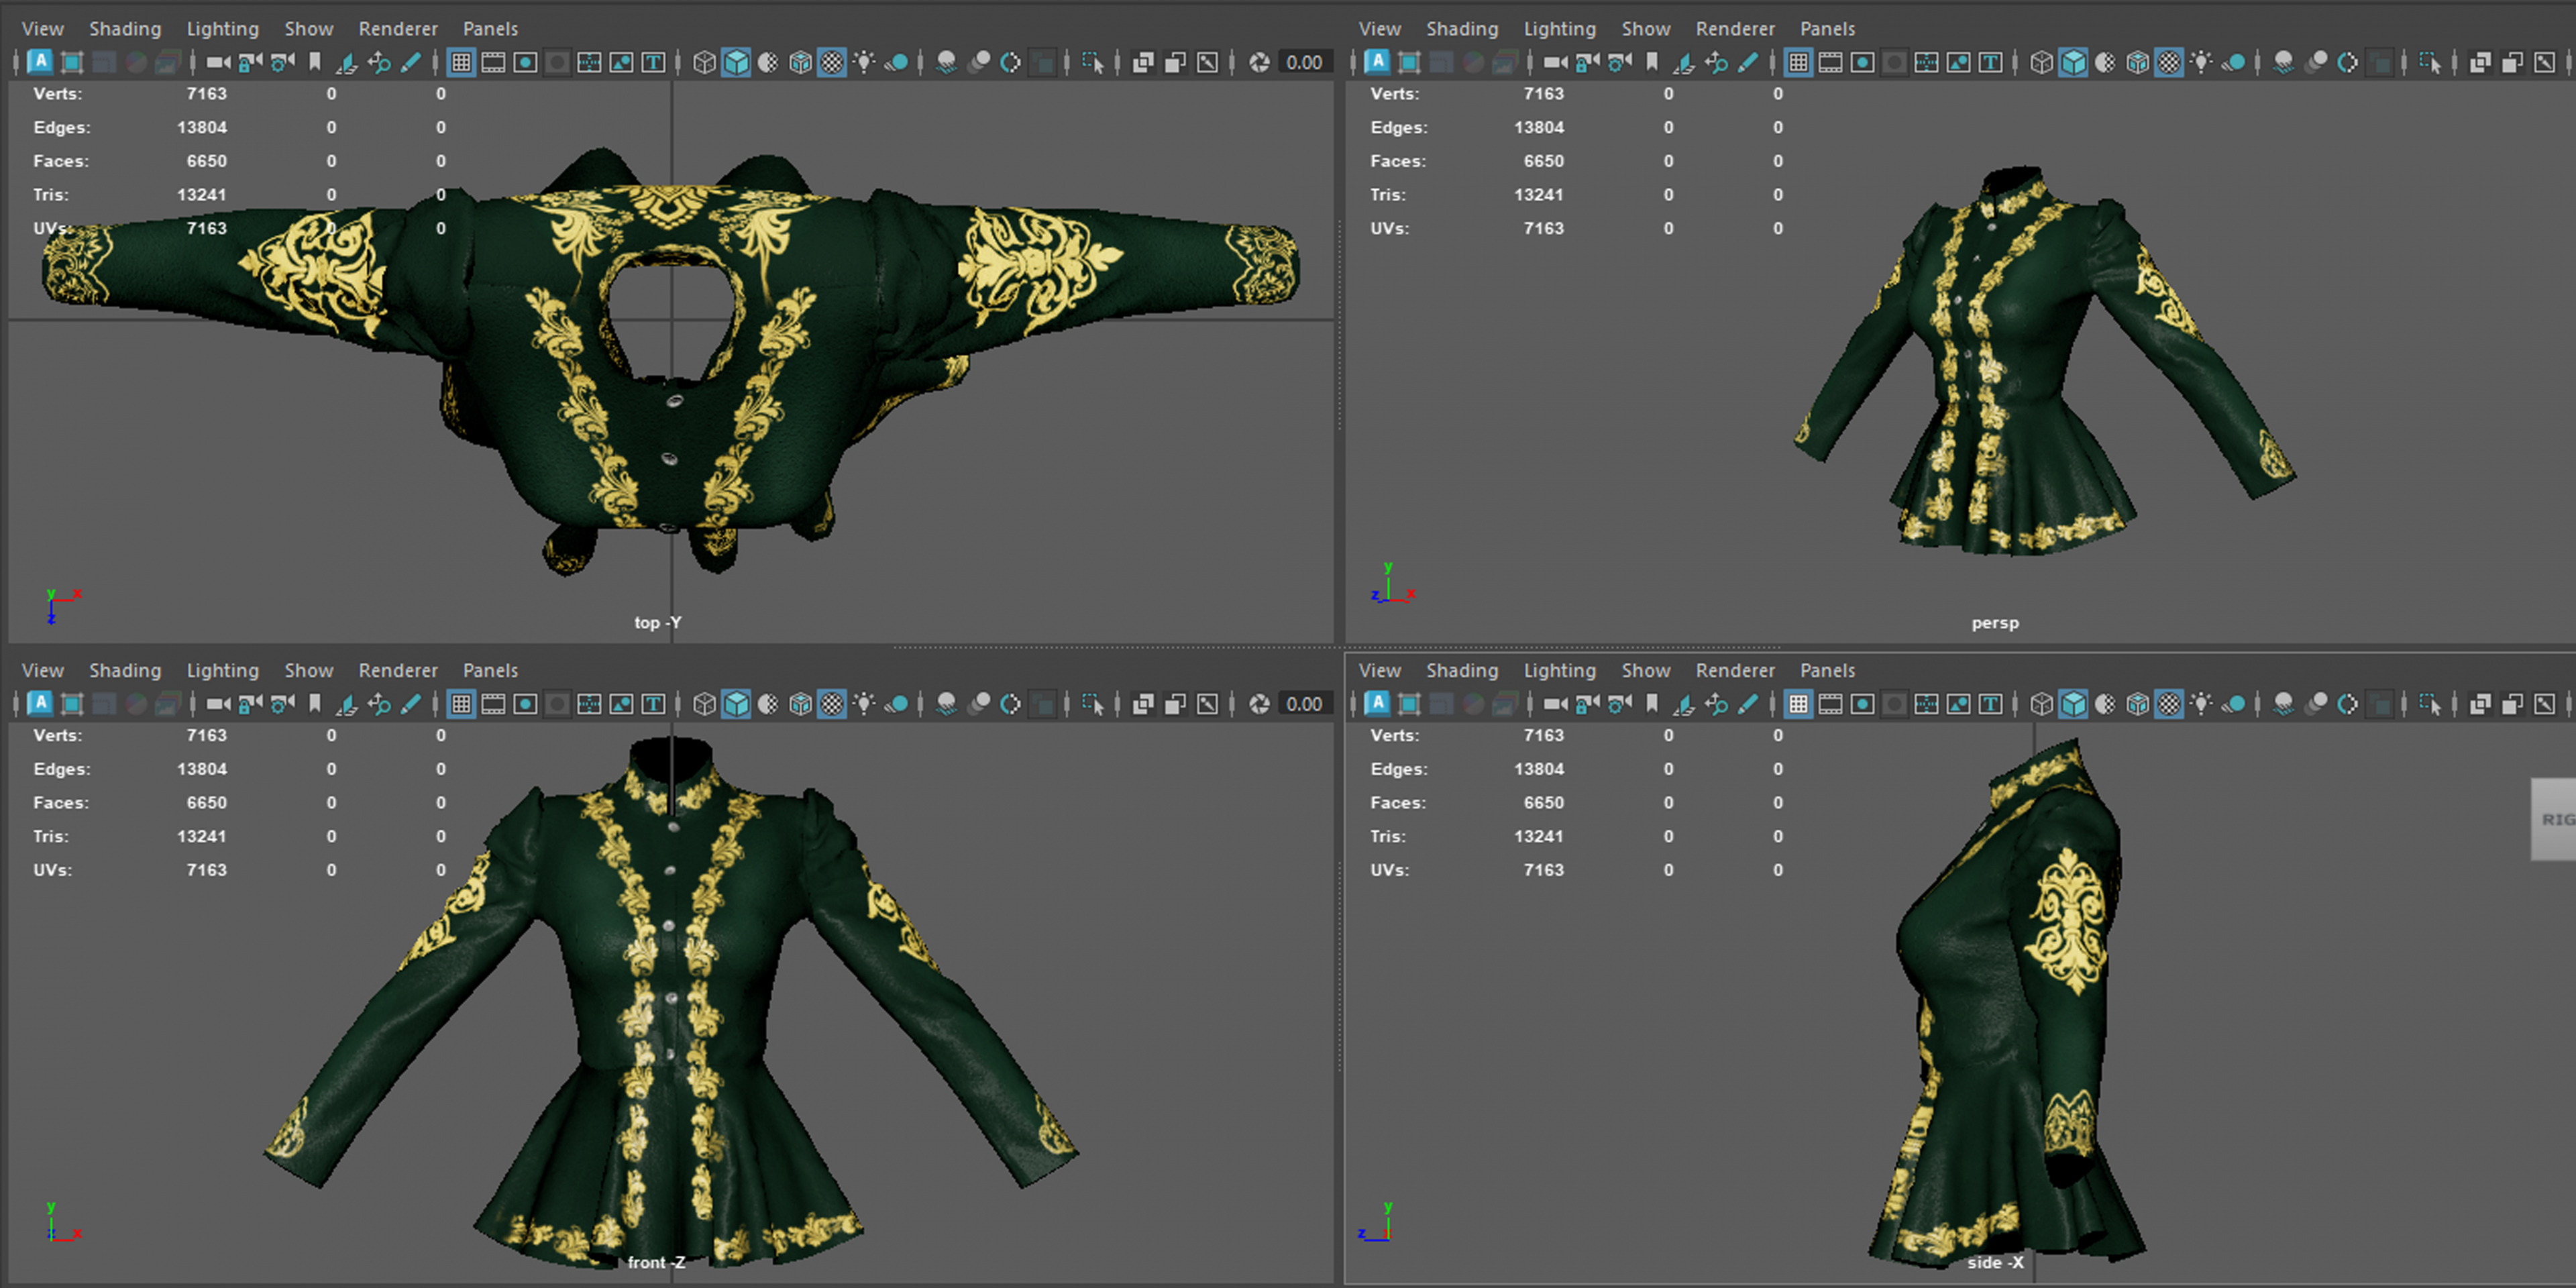Open Show menu in side view panel

click(x=1646, y=671)
